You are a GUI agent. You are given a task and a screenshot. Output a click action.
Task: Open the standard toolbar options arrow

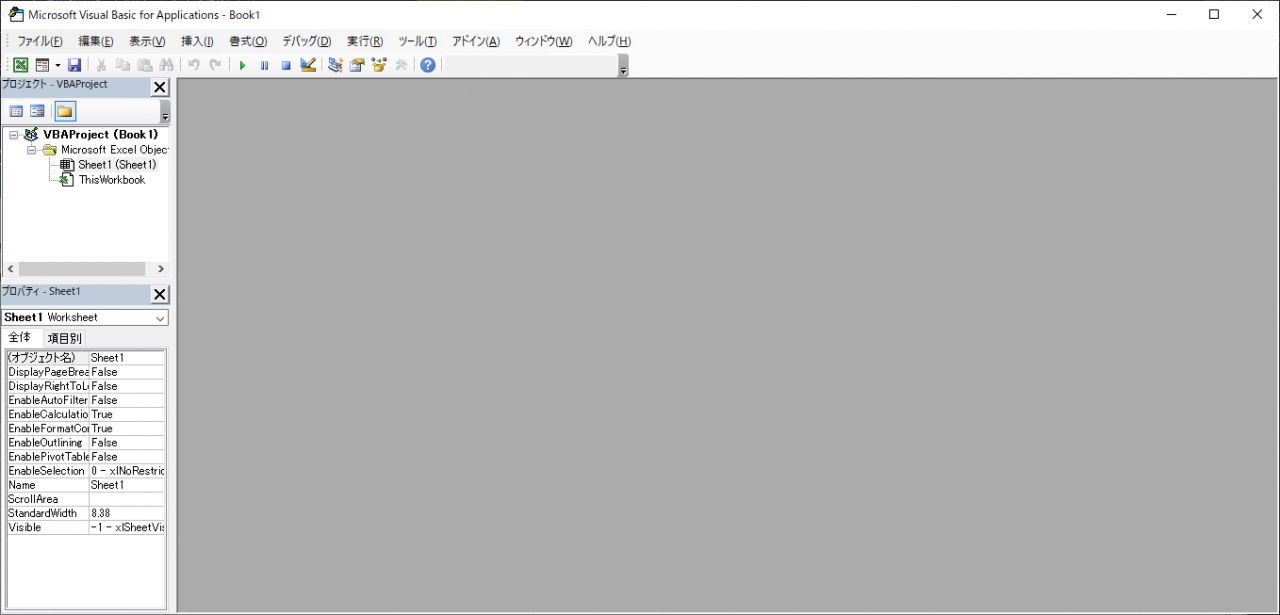point(624,66)
